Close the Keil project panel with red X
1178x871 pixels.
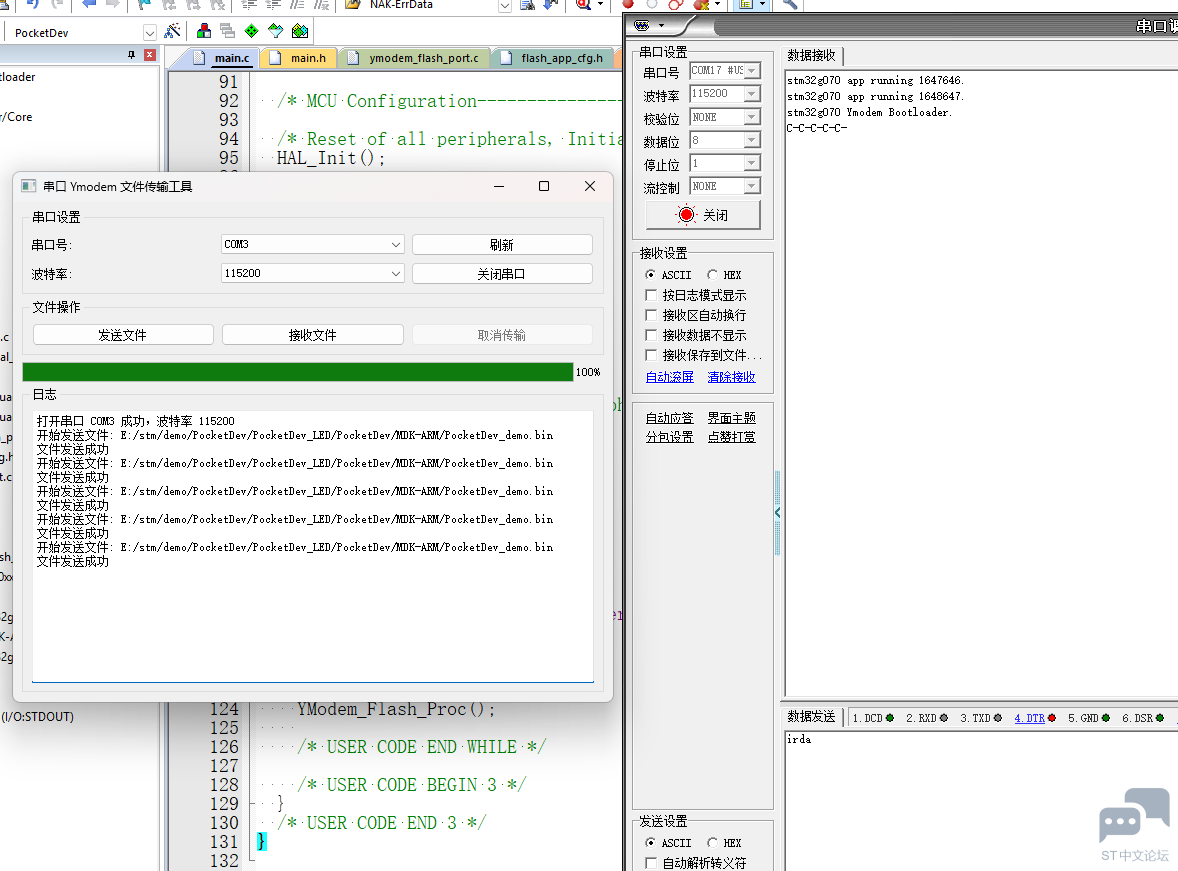[x=150, y=55]
